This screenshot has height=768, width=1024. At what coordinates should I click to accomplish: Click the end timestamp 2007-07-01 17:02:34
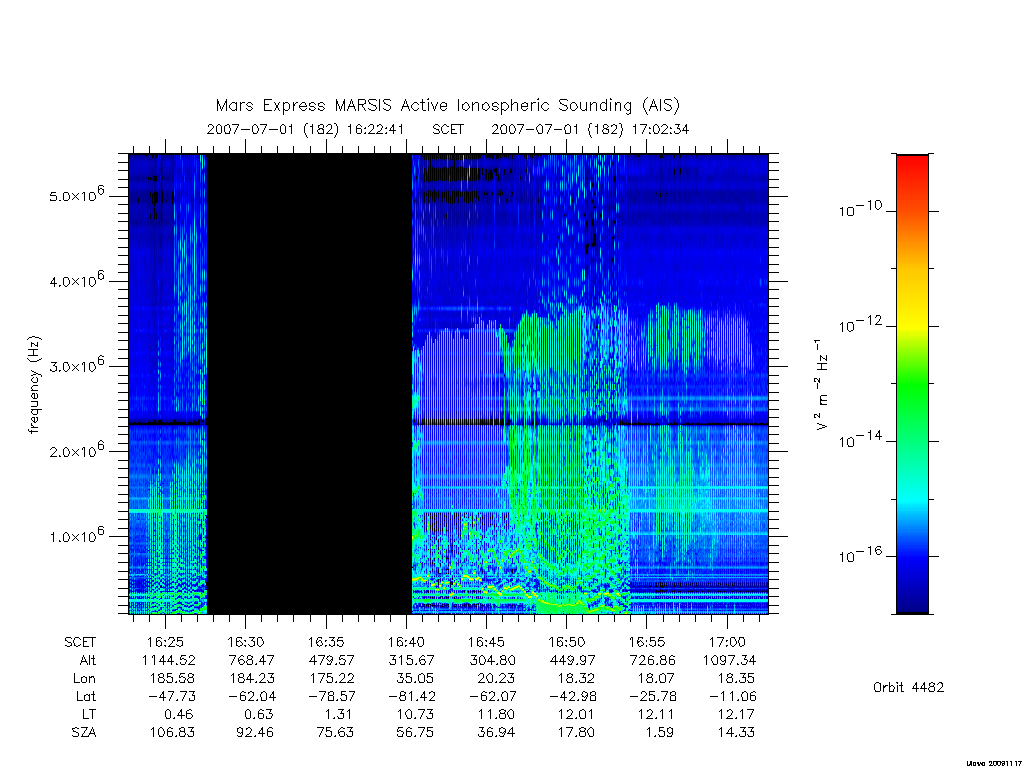point(590,129)
